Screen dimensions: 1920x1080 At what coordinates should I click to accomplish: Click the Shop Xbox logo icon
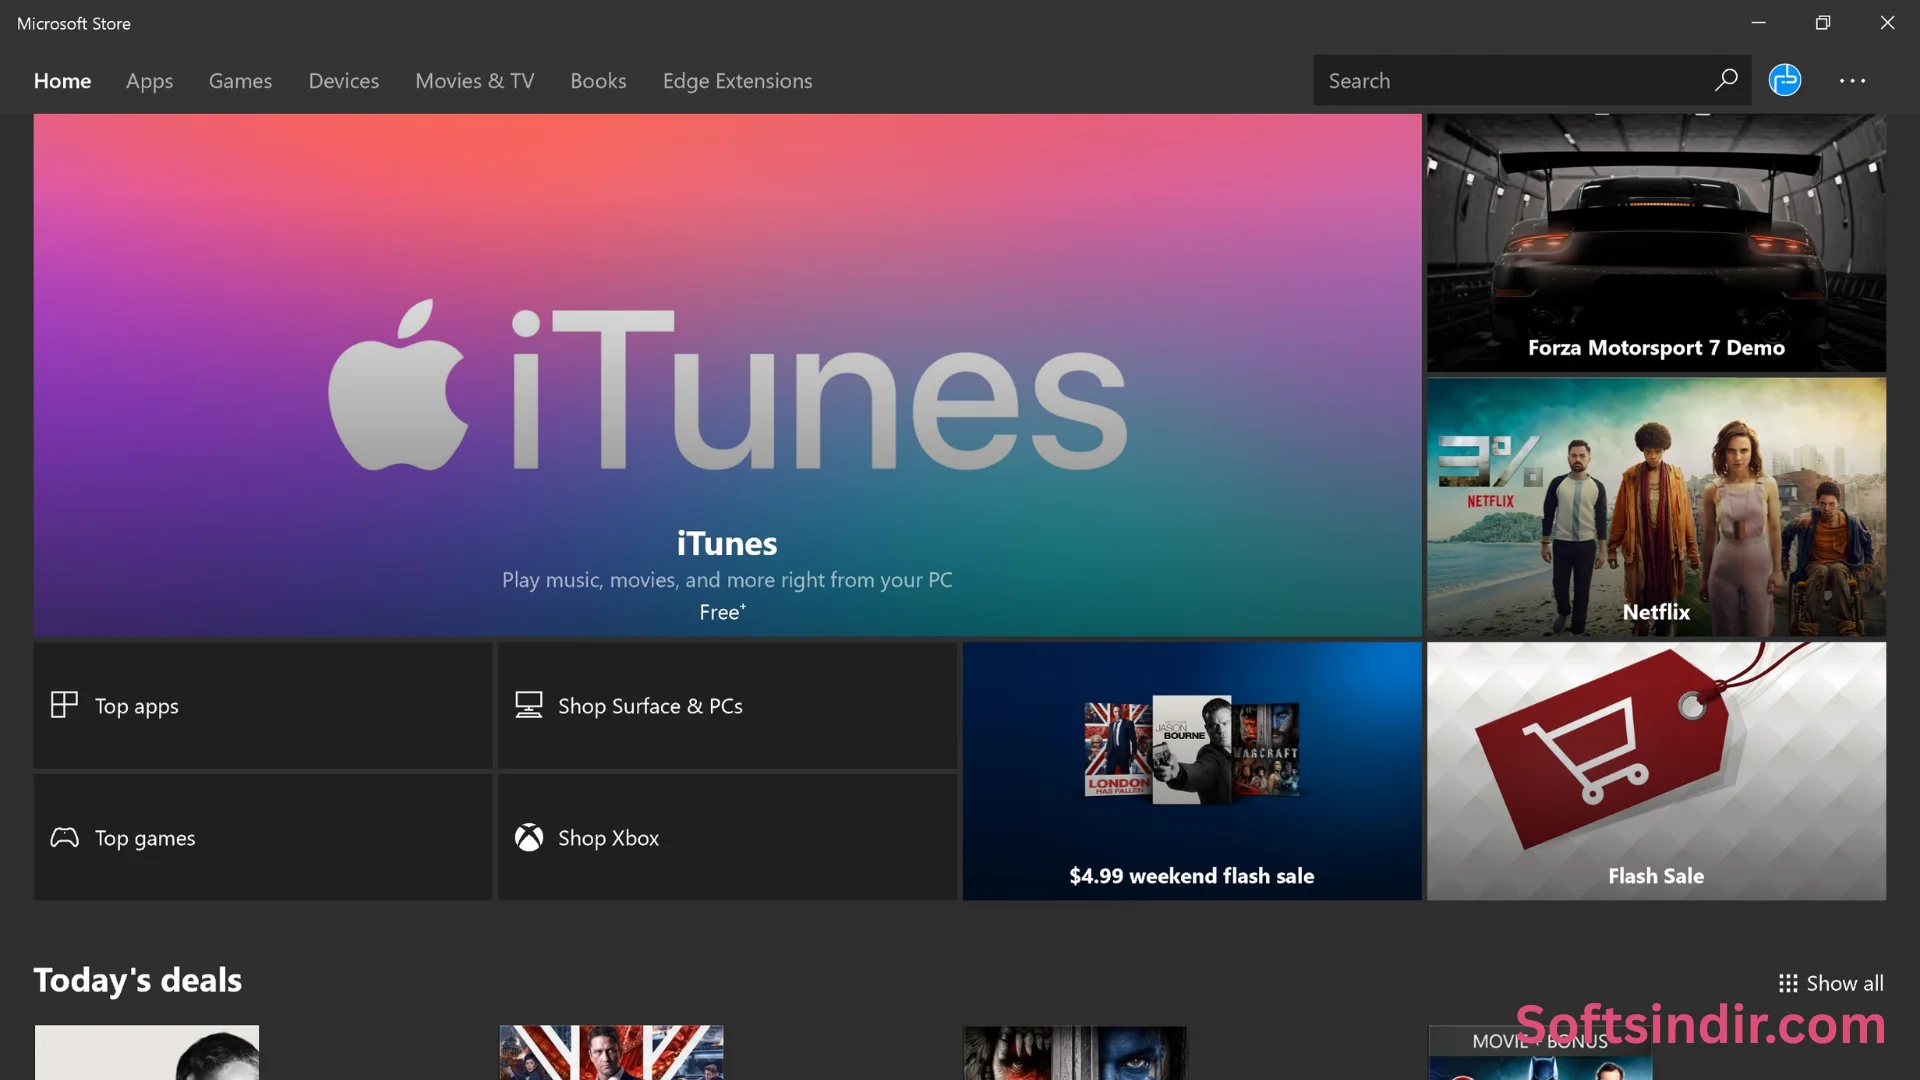[529, 838]
